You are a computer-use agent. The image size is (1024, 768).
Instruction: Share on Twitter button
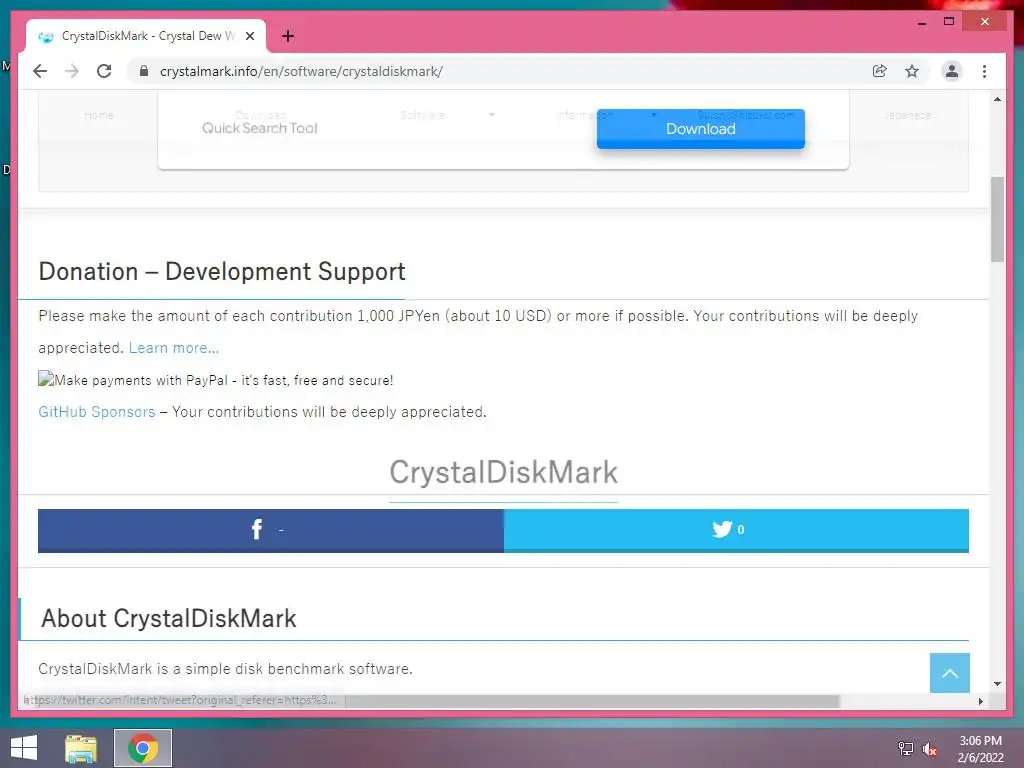click(x=737, y=530)
